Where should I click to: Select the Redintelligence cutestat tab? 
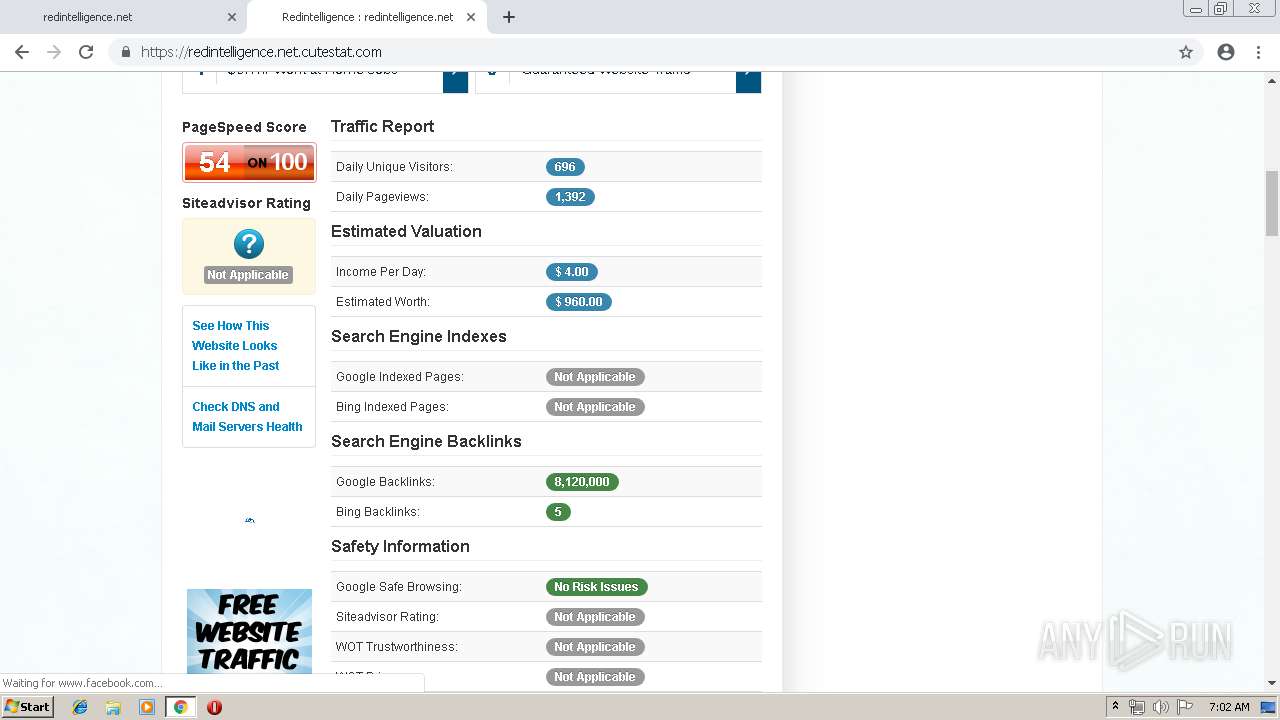click(367, 17)
